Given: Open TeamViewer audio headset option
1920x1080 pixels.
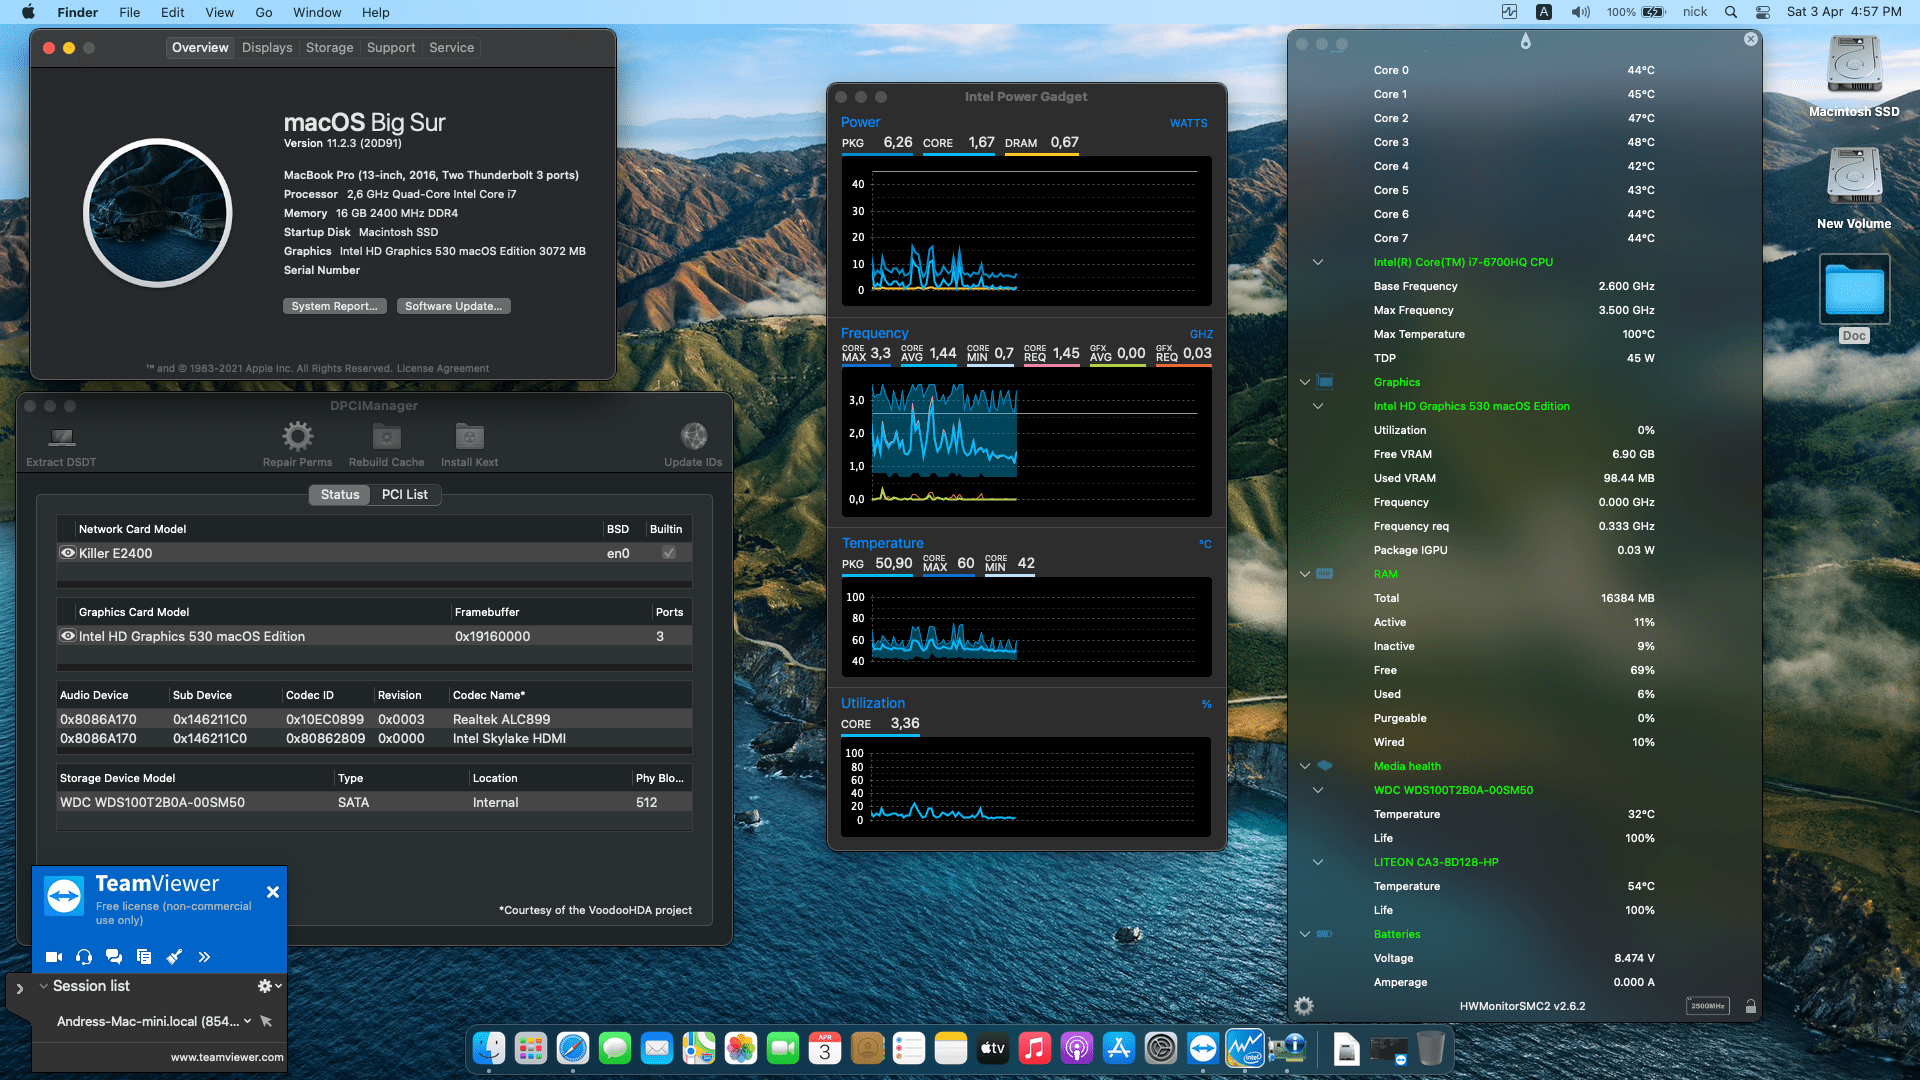Looking at the screenshot, I should 84,957.
